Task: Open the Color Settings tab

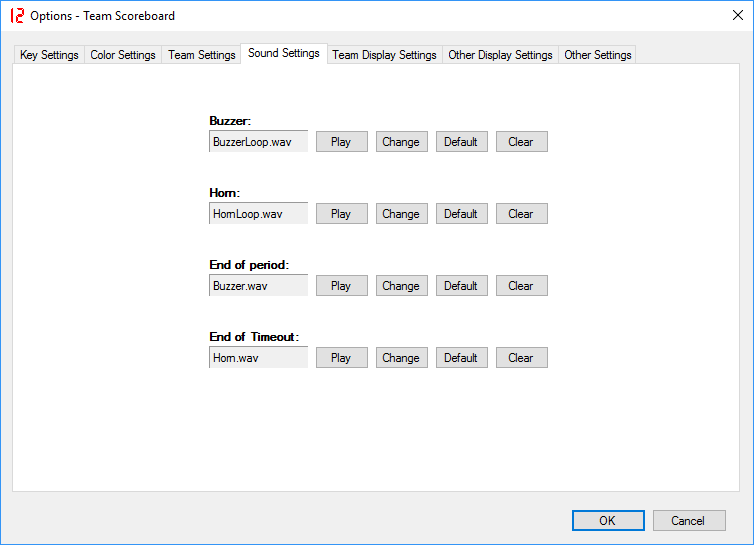Action: (123, 55)
